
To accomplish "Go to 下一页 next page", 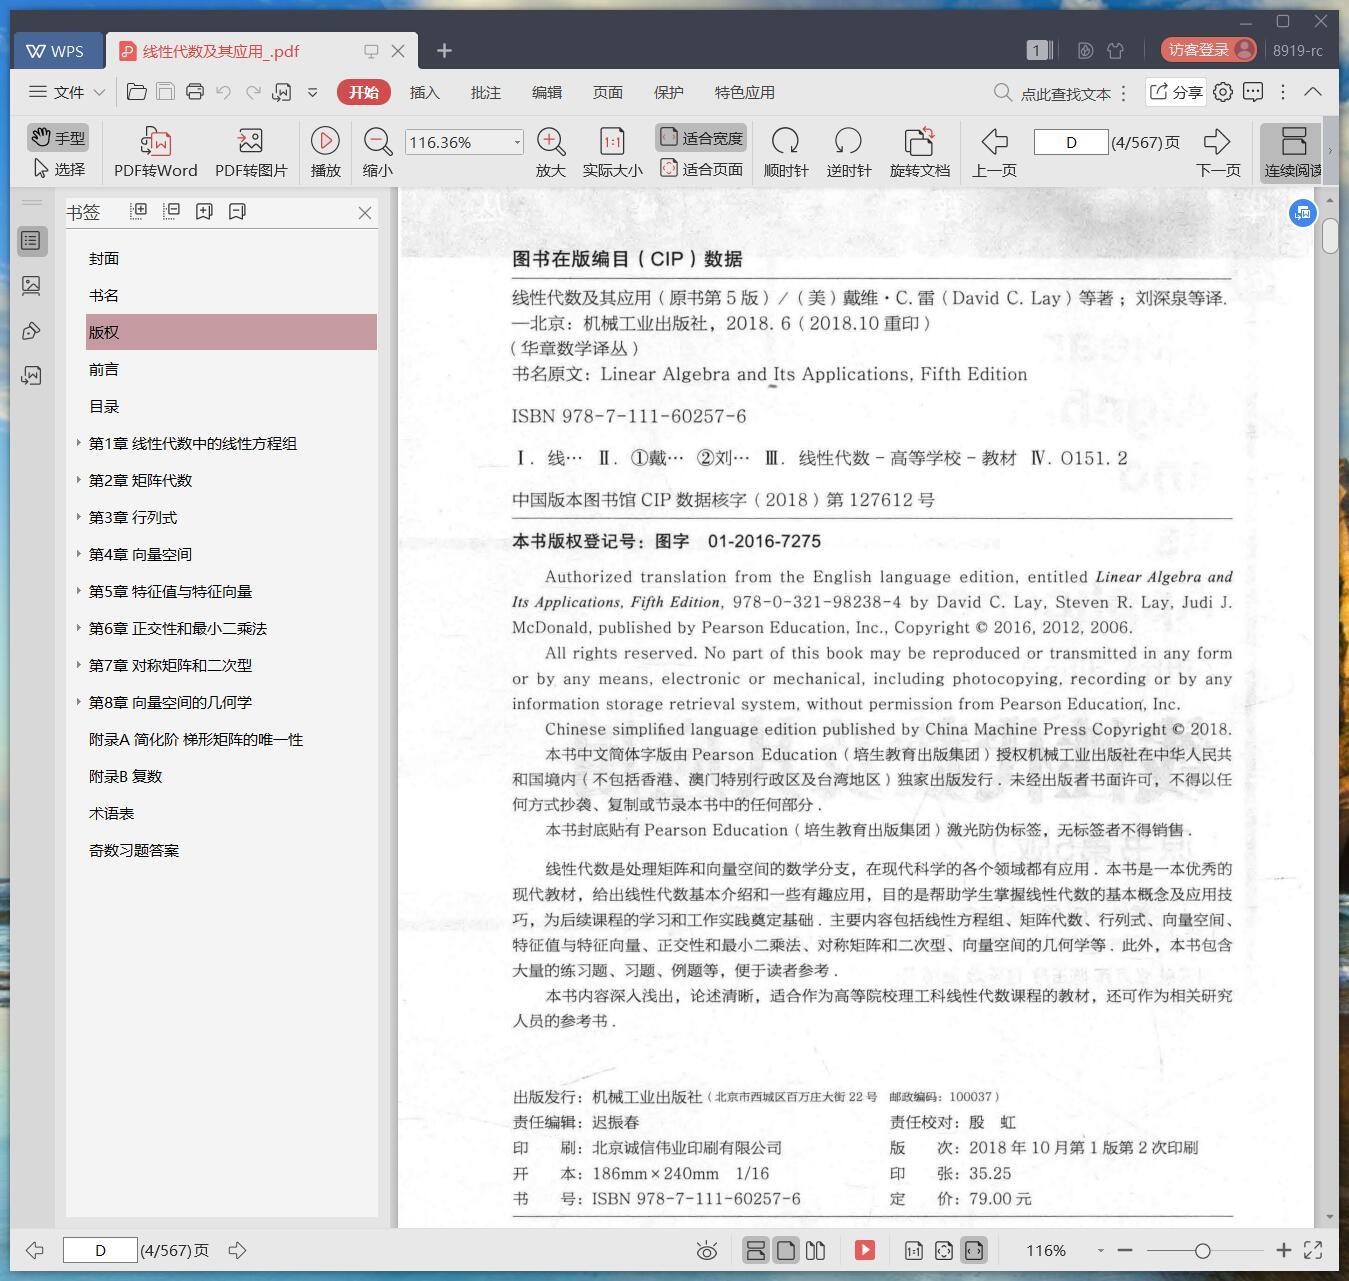I will [1217, 152].
